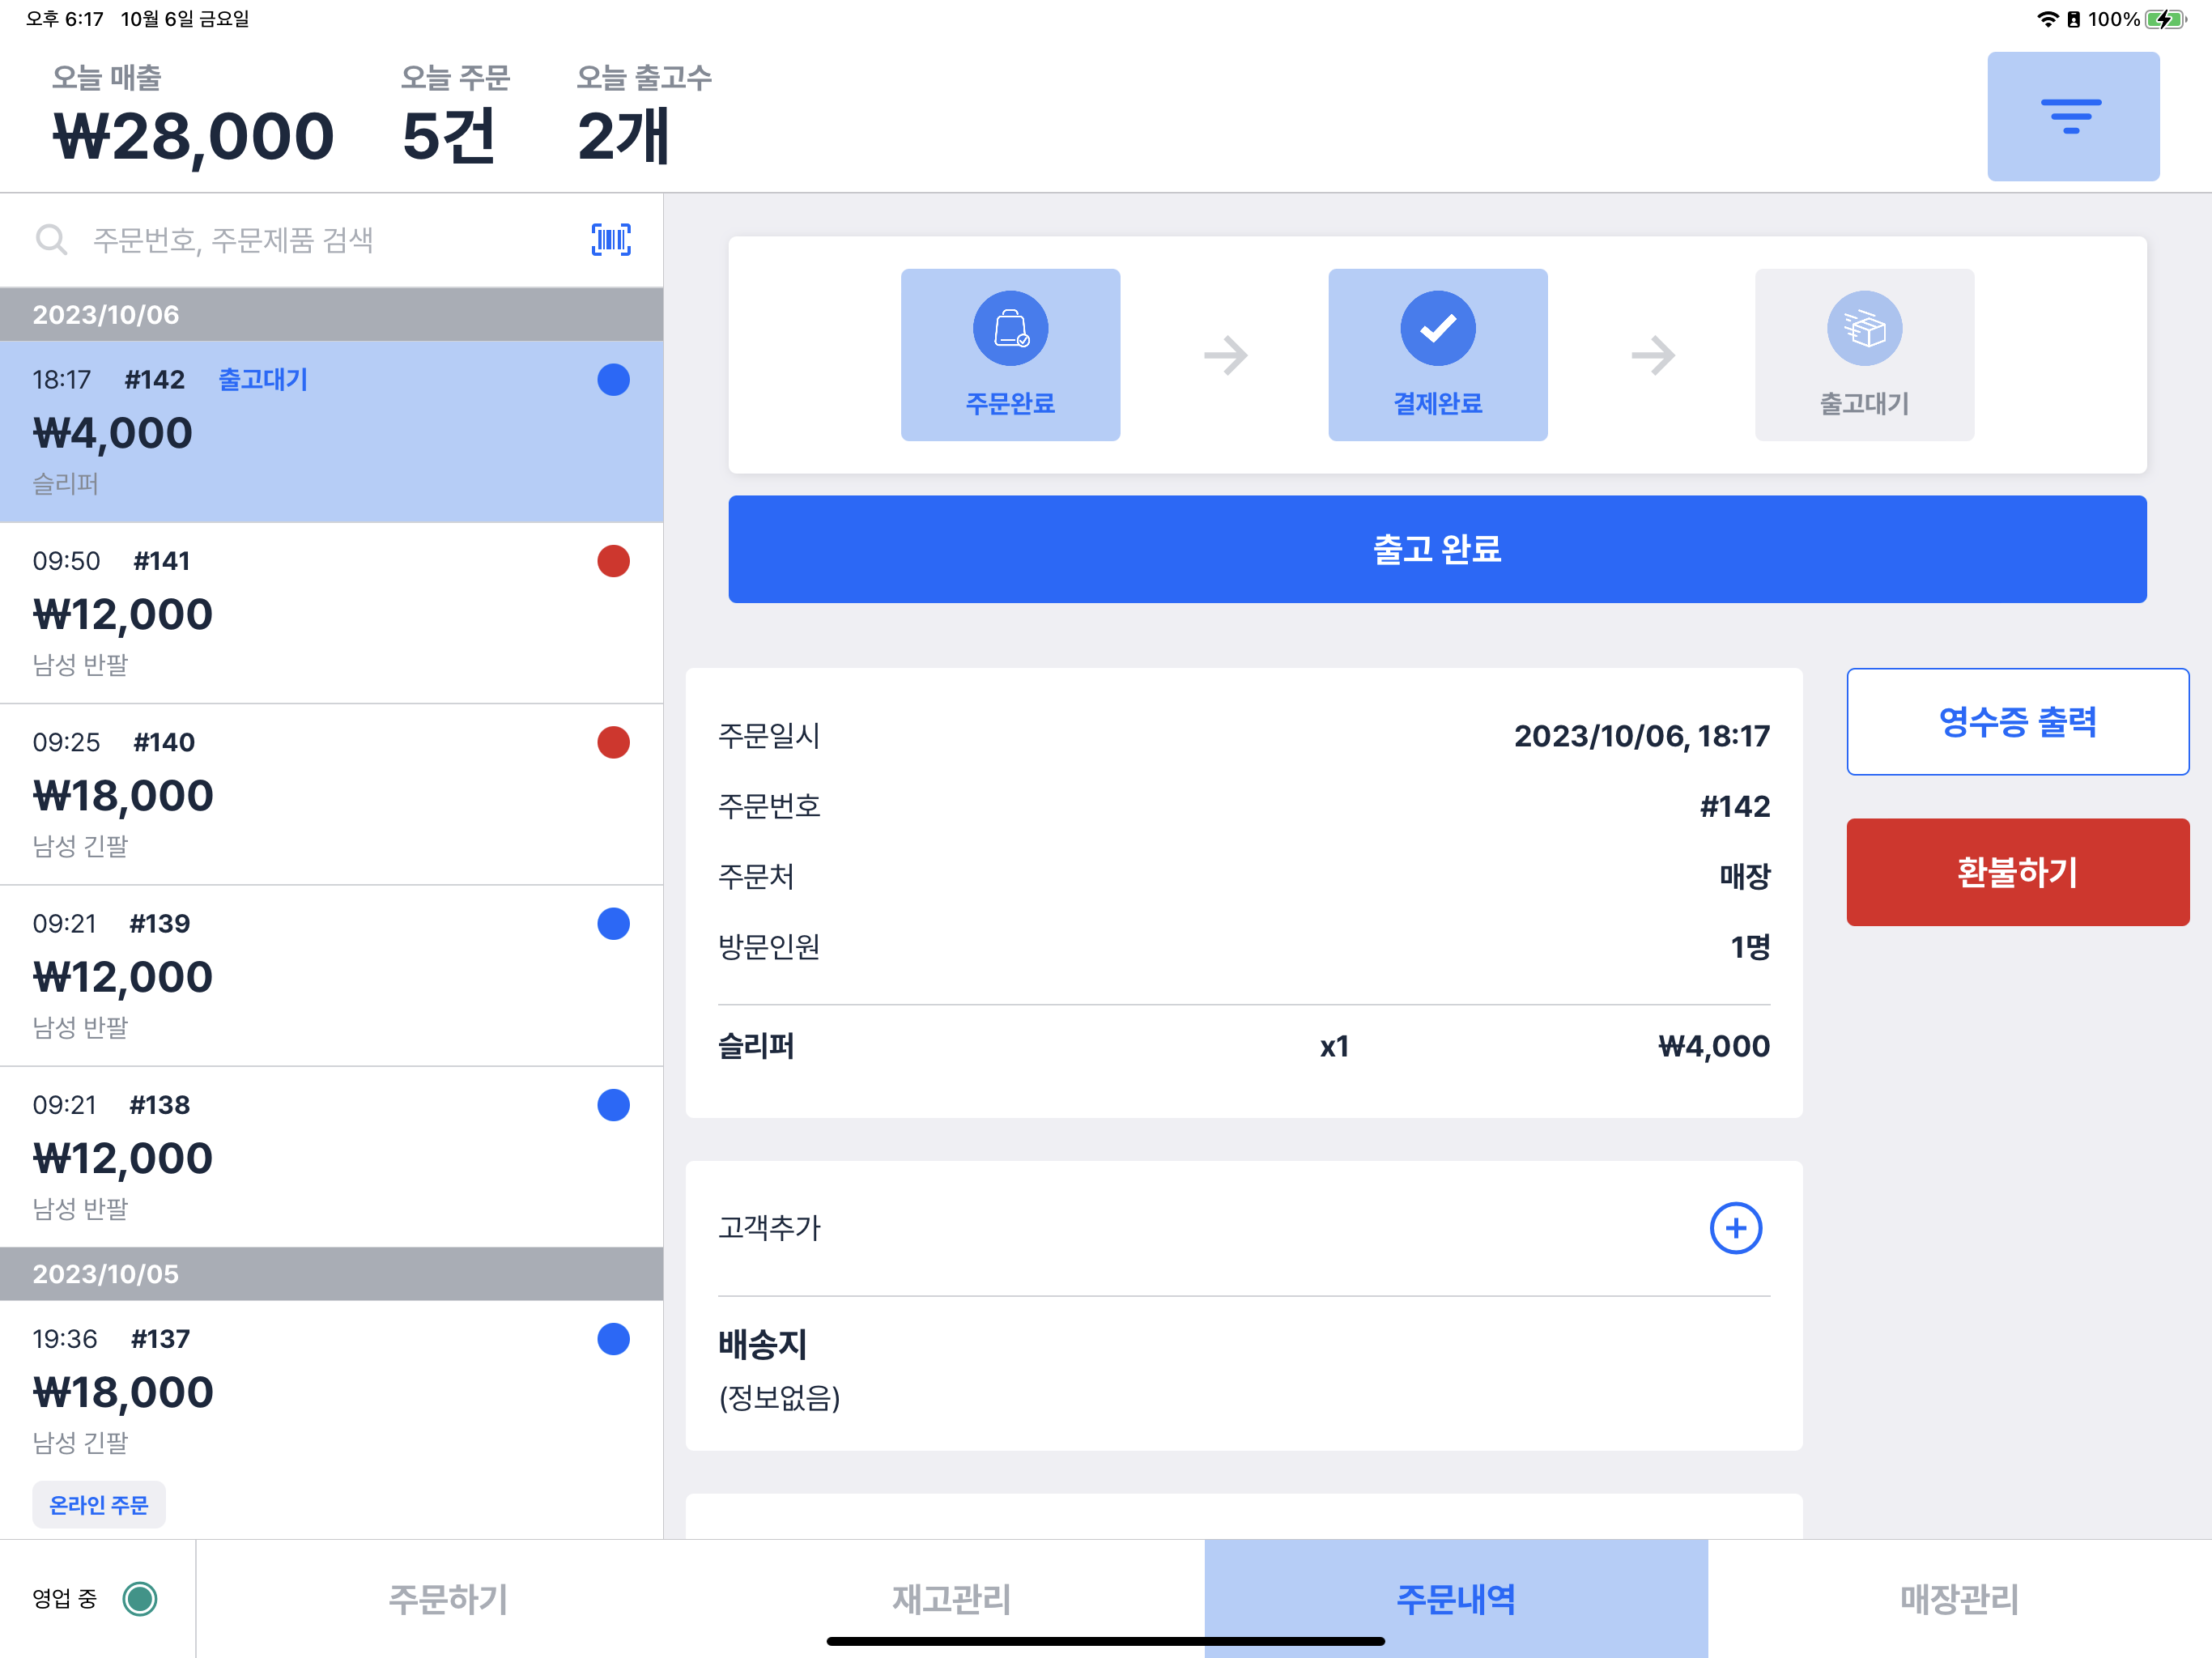The width and height of the screenshot is (2212, 1658).
Task: Select the 주문완료 shopping bag step icon
Action: coord(1010,329)
